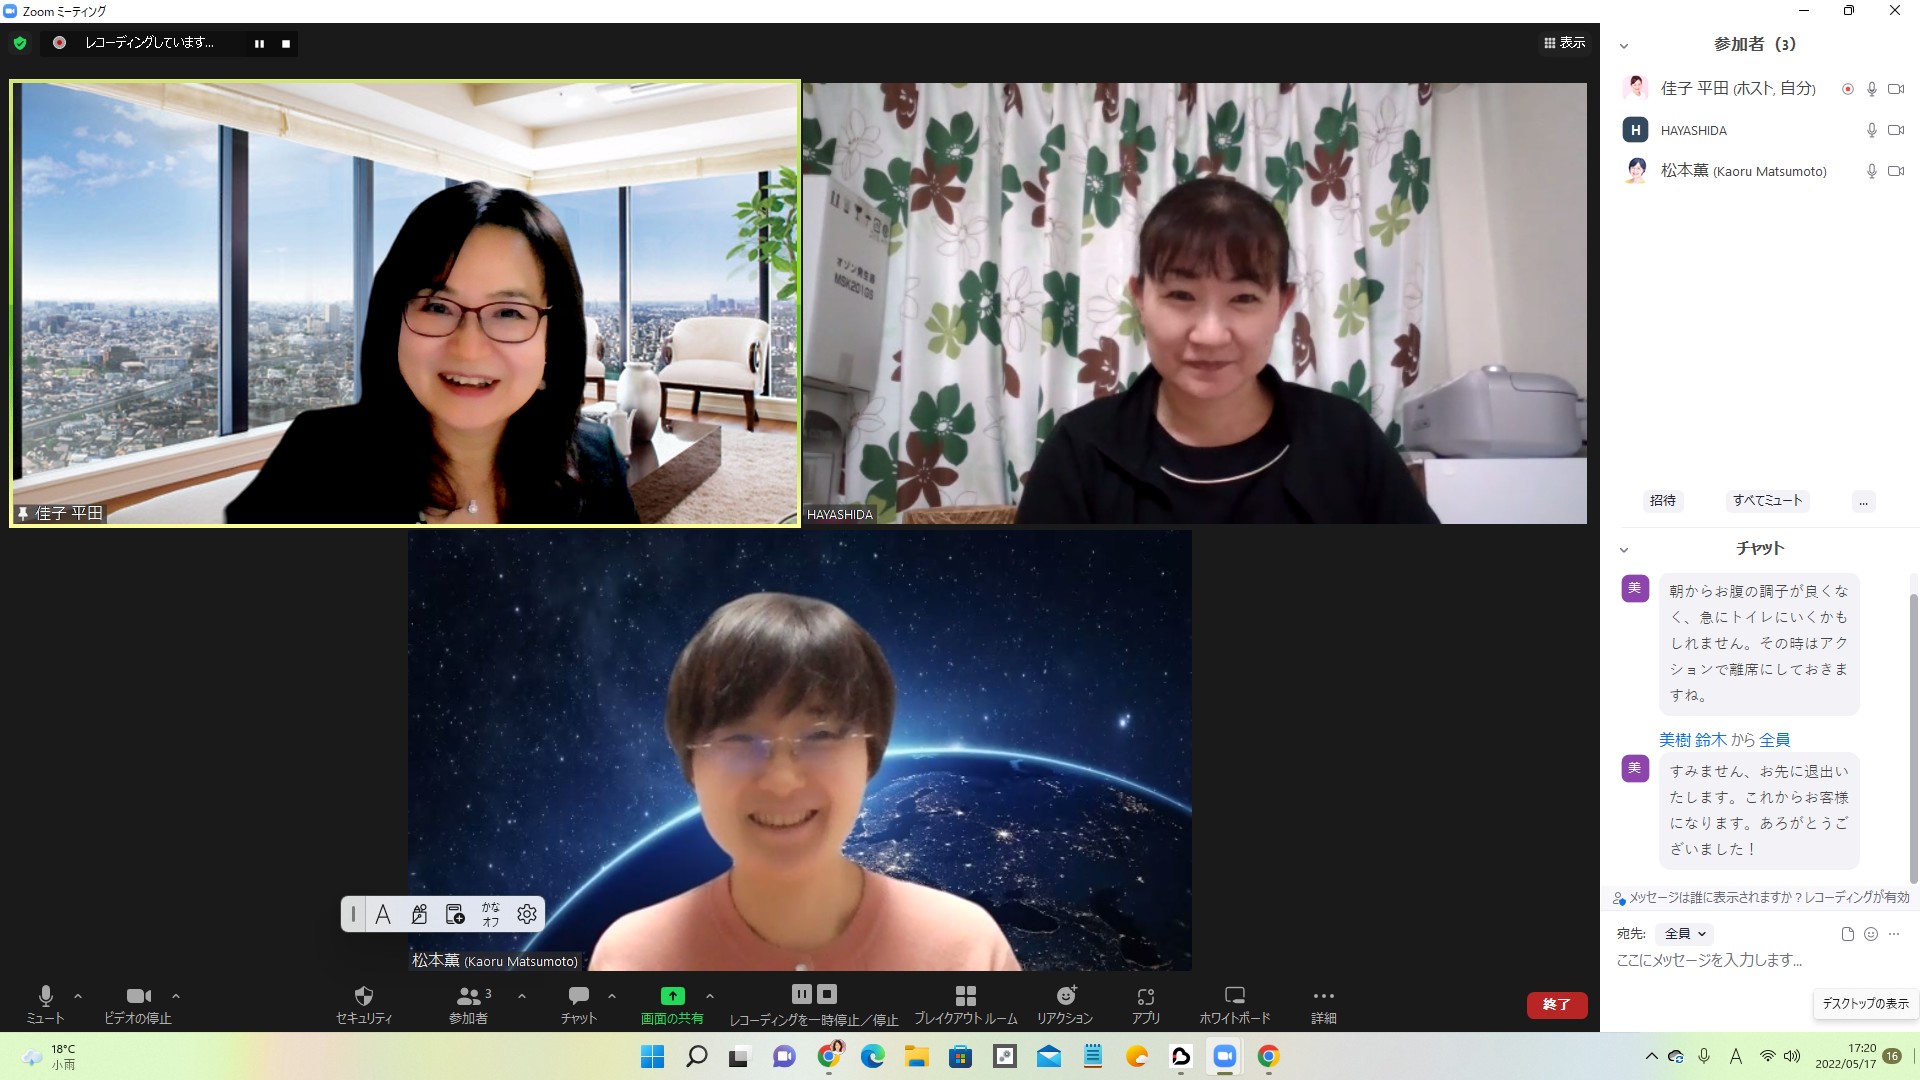Toggle camera for 佳子 平田 in participants list

click(x=1896, y=89)
